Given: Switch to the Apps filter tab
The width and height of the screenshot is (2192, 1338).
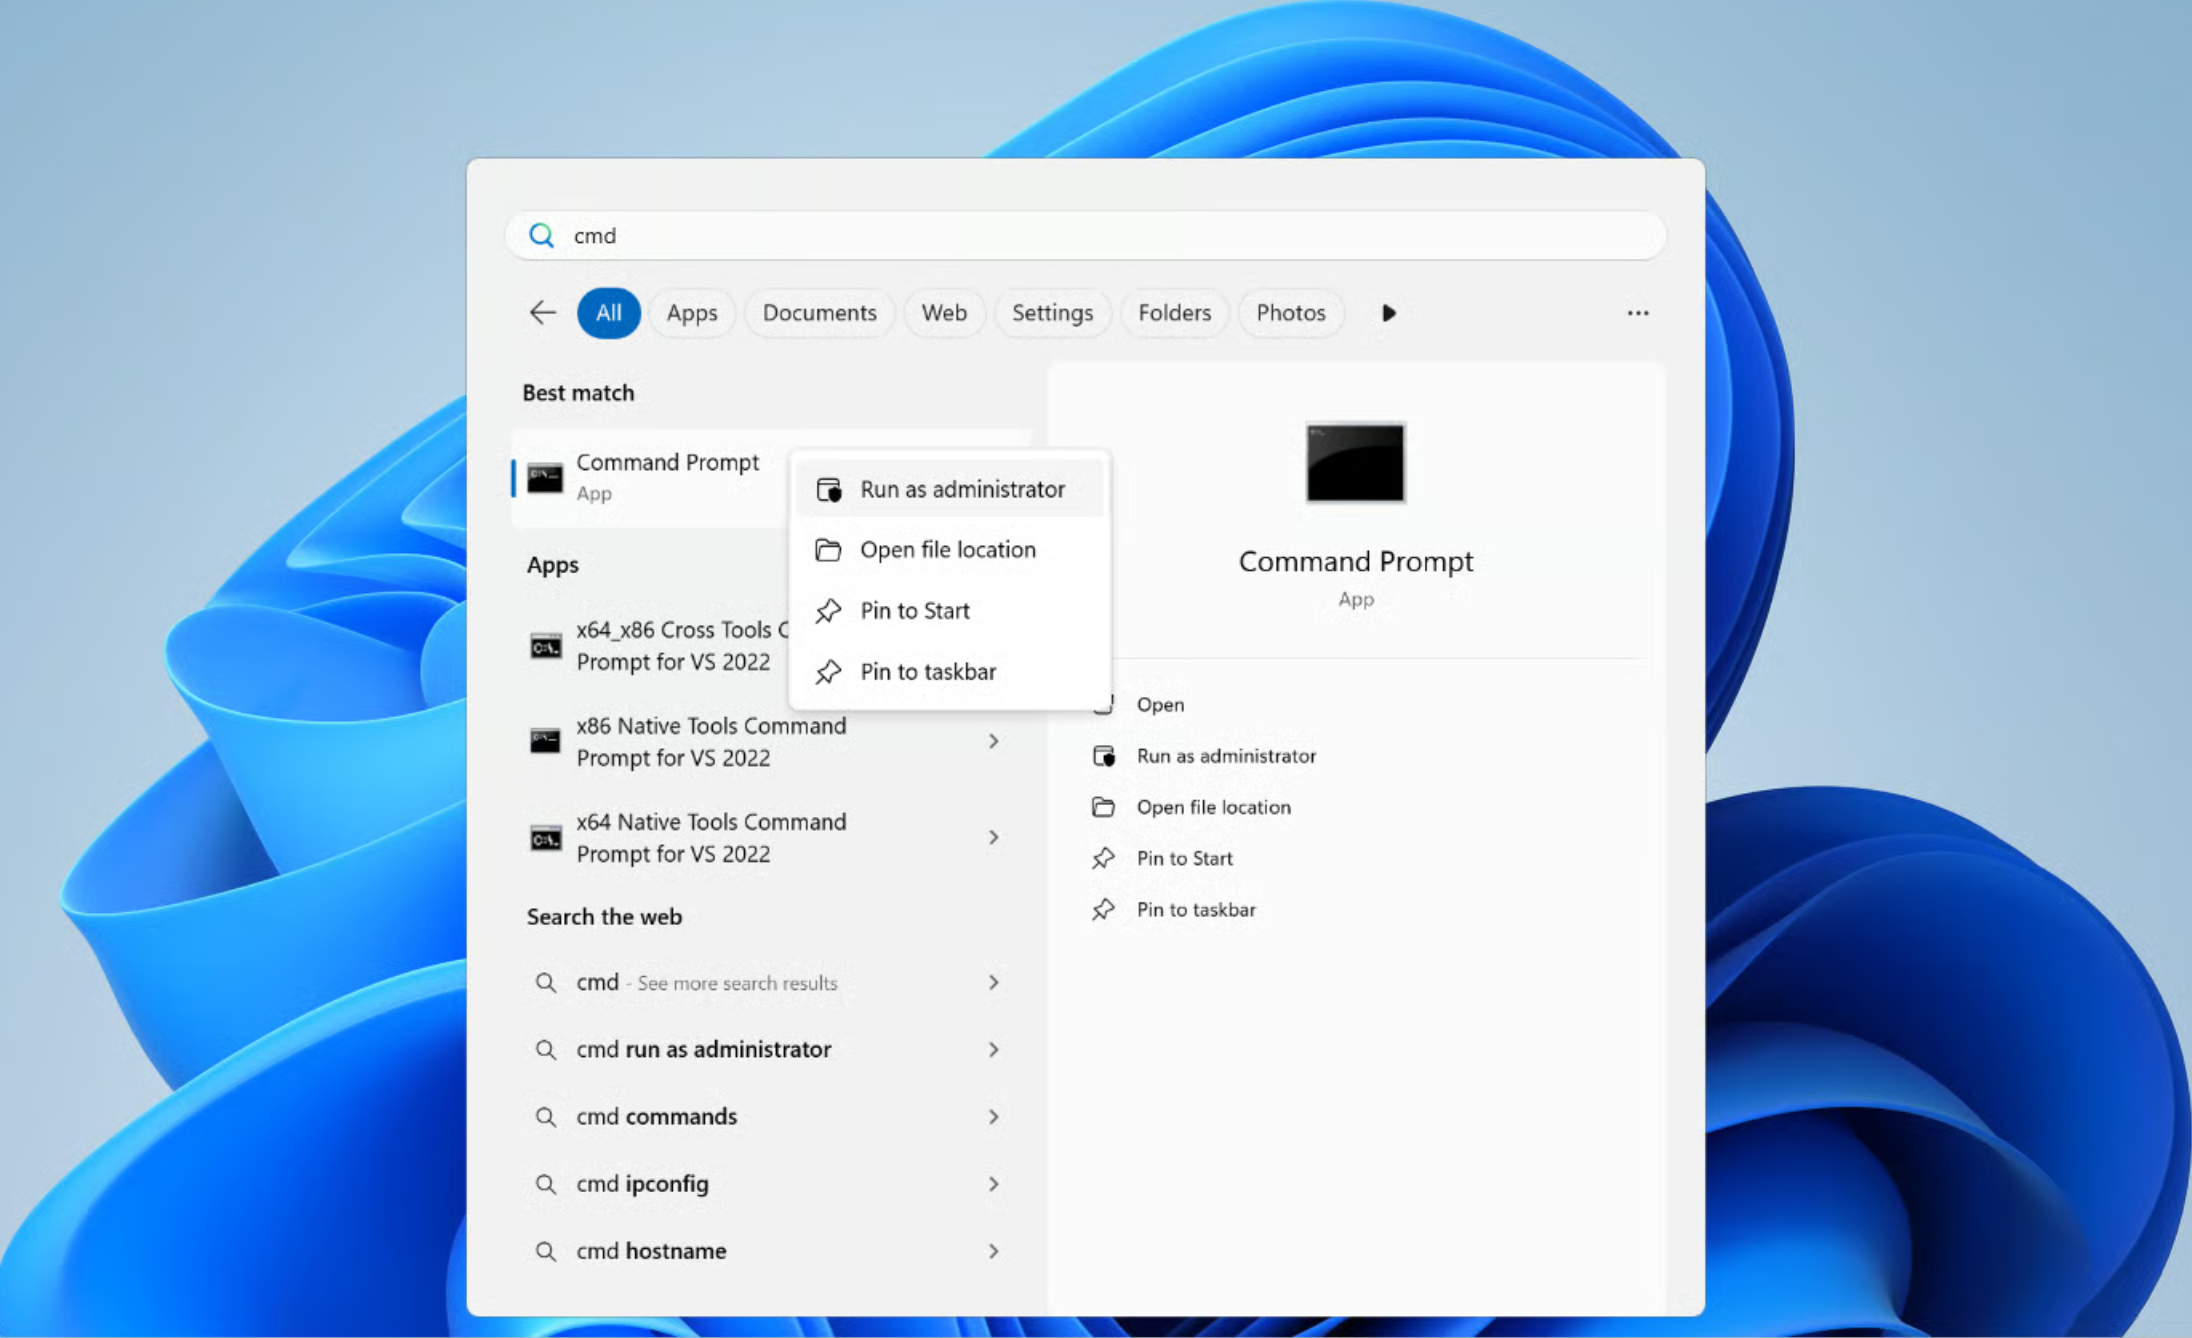Looking at the screenshot, I should click(692, 313).
